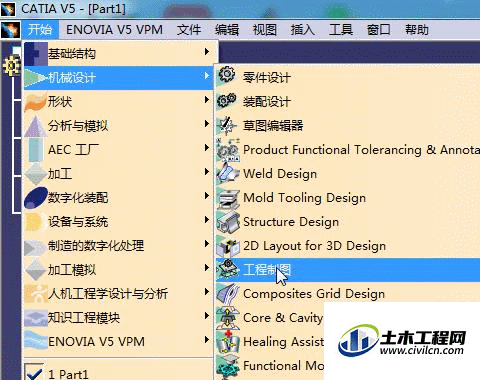Expand the AEC 工厂 submenu arrow
Screen dimensions: 480x380
(207, 148)
